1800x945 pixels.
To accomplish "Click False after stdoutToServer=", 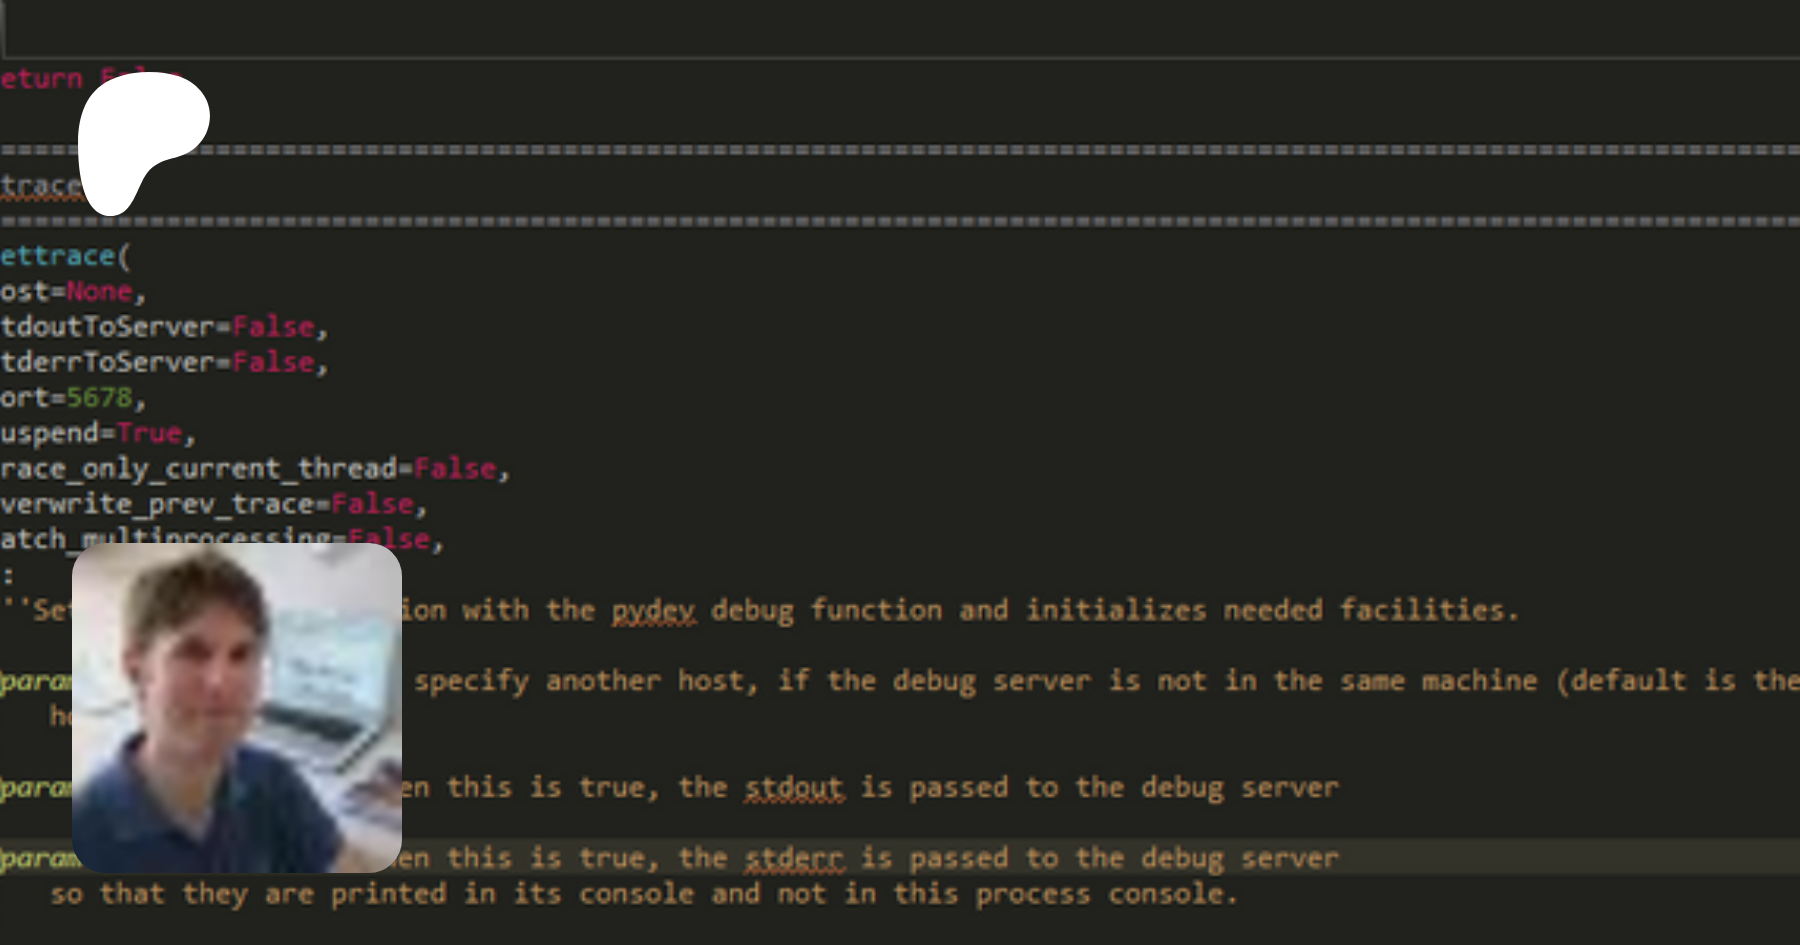I will tap(273, 327).
